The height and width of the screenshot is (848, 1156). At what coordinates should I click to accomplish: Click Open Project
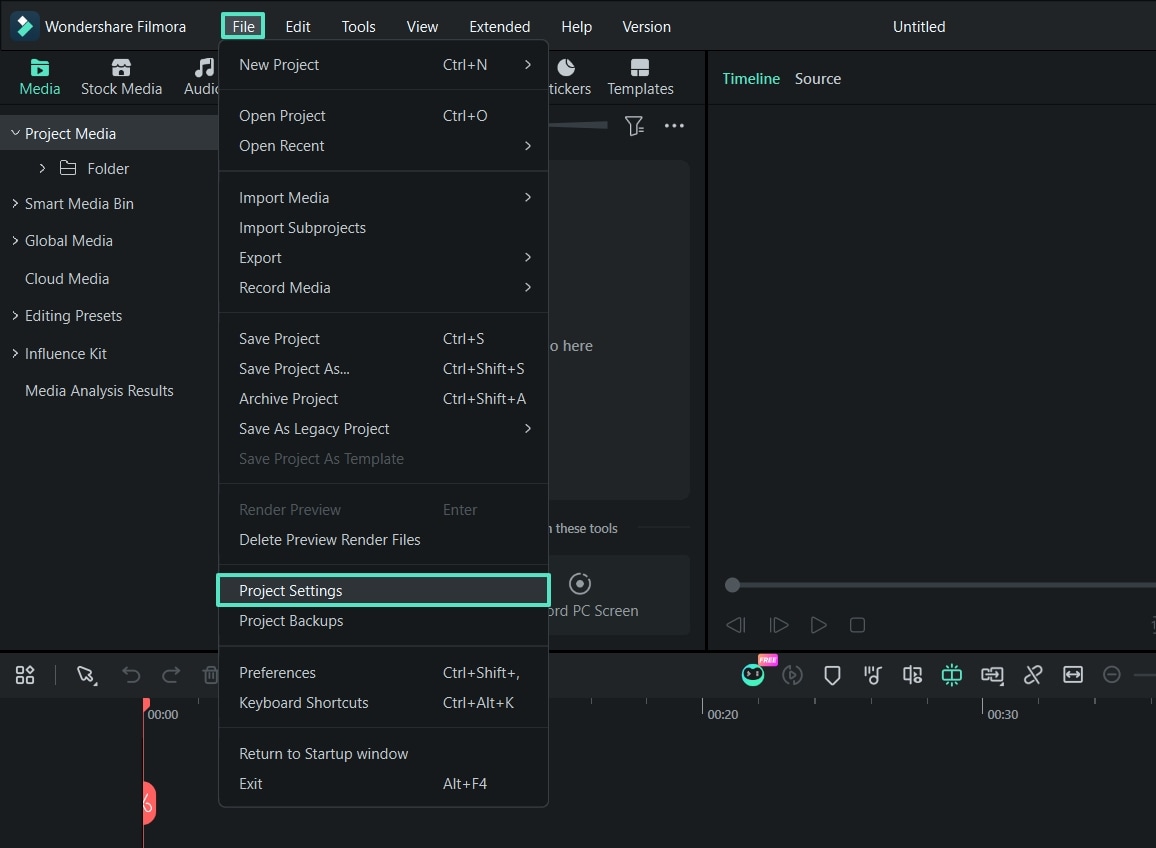coord(383,116)
